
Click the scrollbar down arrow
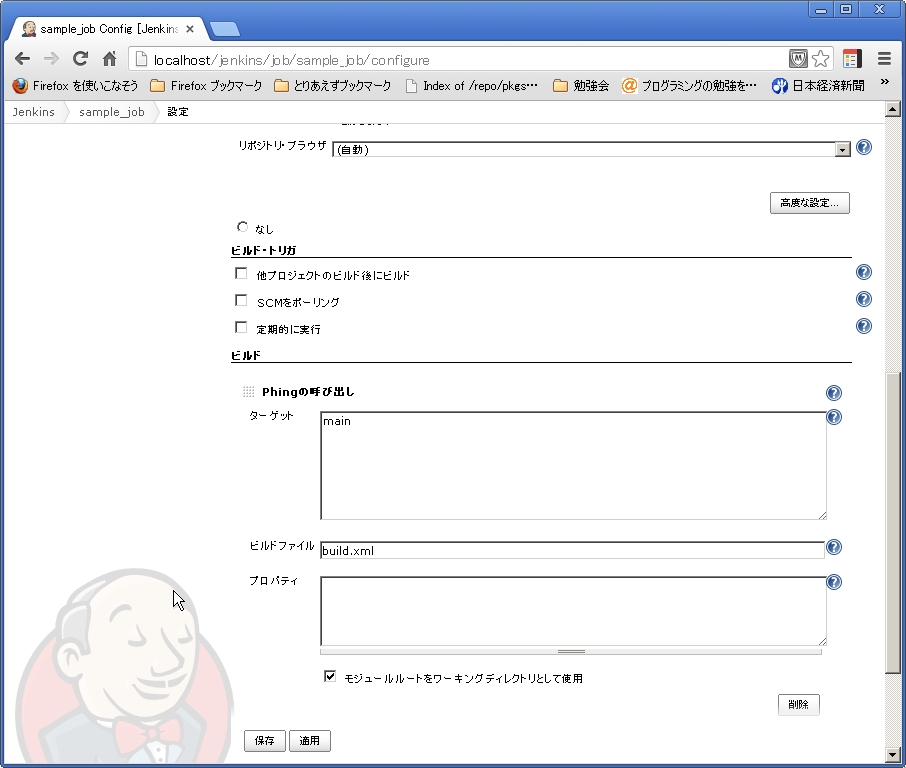tap(893, 755)
